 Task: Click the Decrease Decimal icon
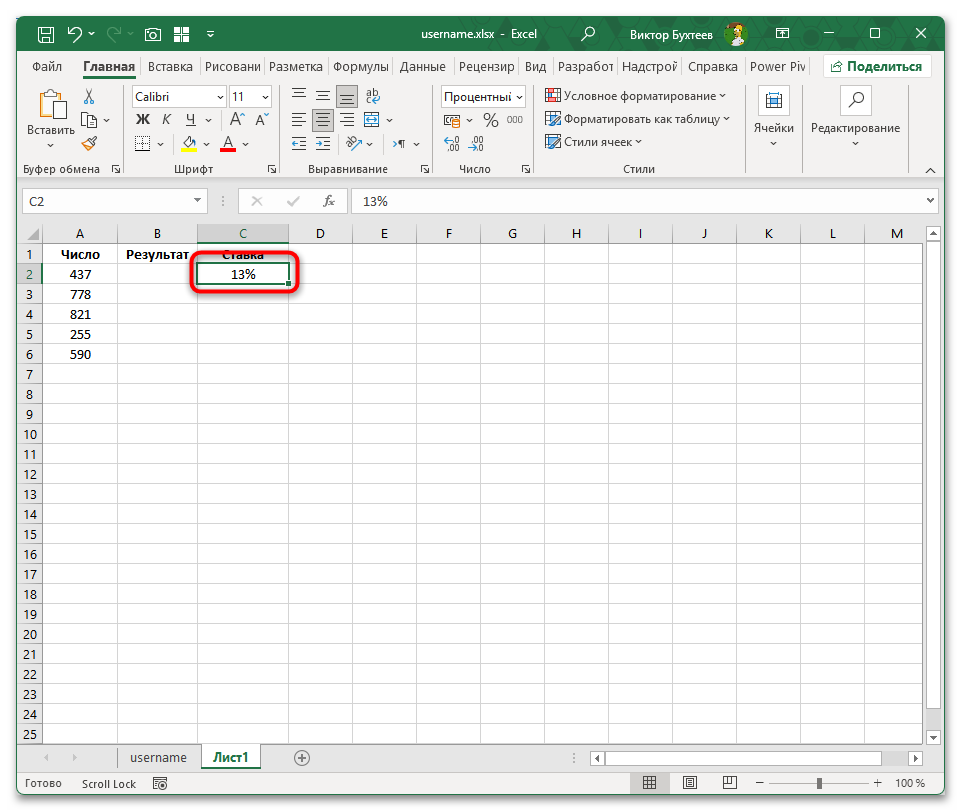pyautogui.click(x=478, y=143)
